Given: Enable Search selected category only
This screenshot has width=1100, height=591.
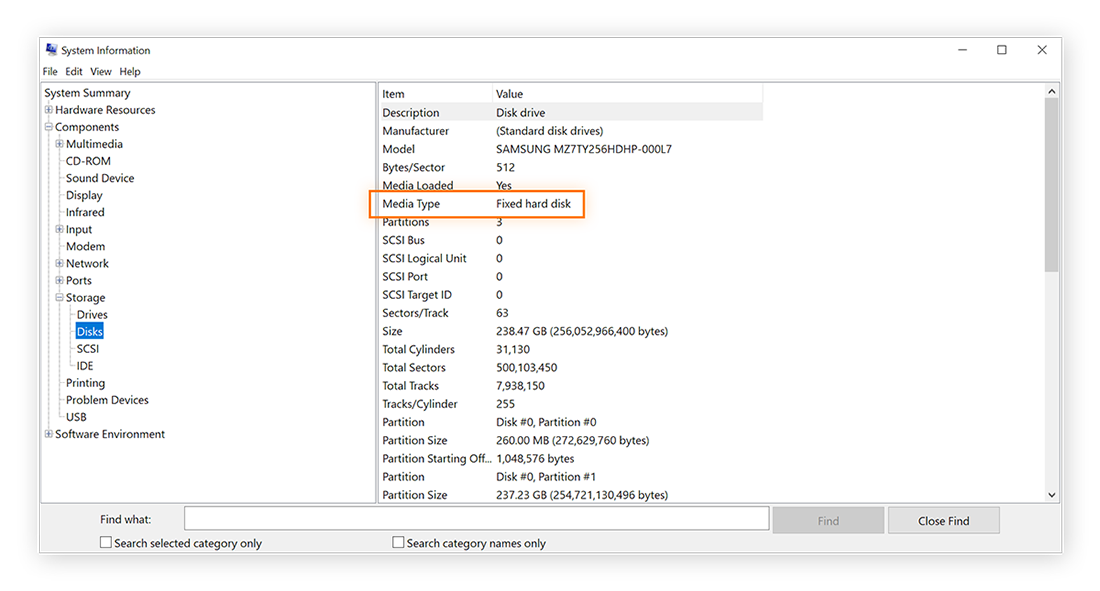Looking at the screenshot, I should coord(105,542).
